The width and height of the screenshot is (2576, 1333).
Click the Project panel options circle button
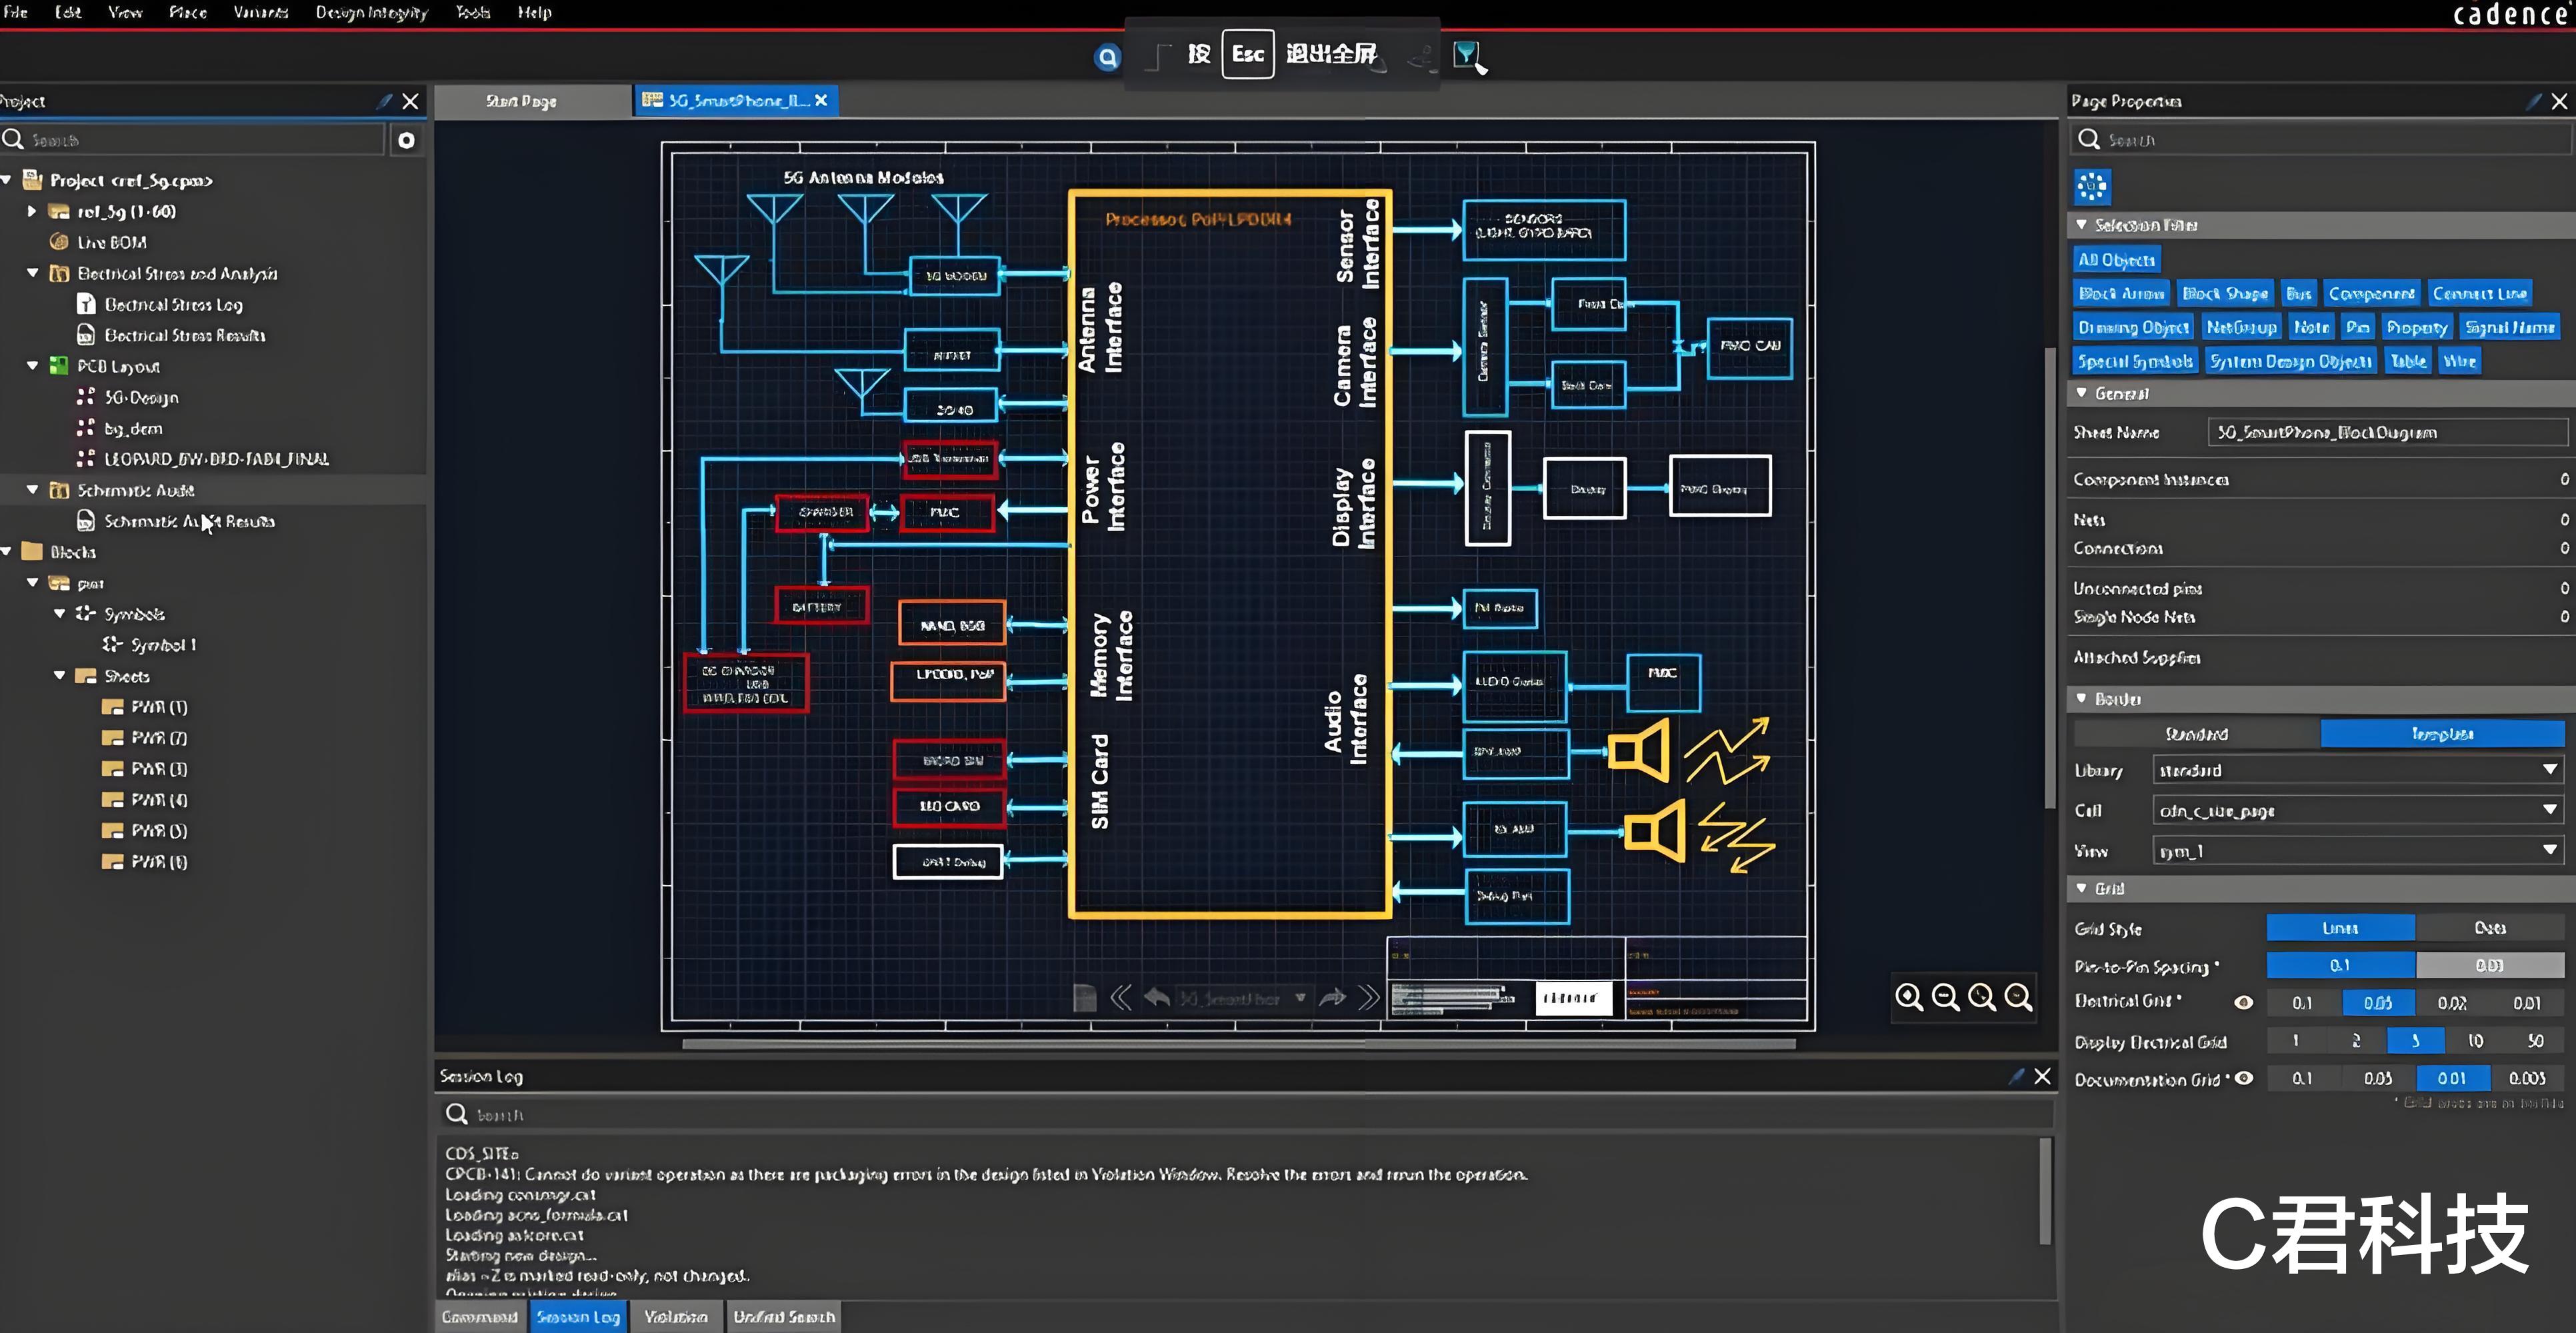point(406,141)
